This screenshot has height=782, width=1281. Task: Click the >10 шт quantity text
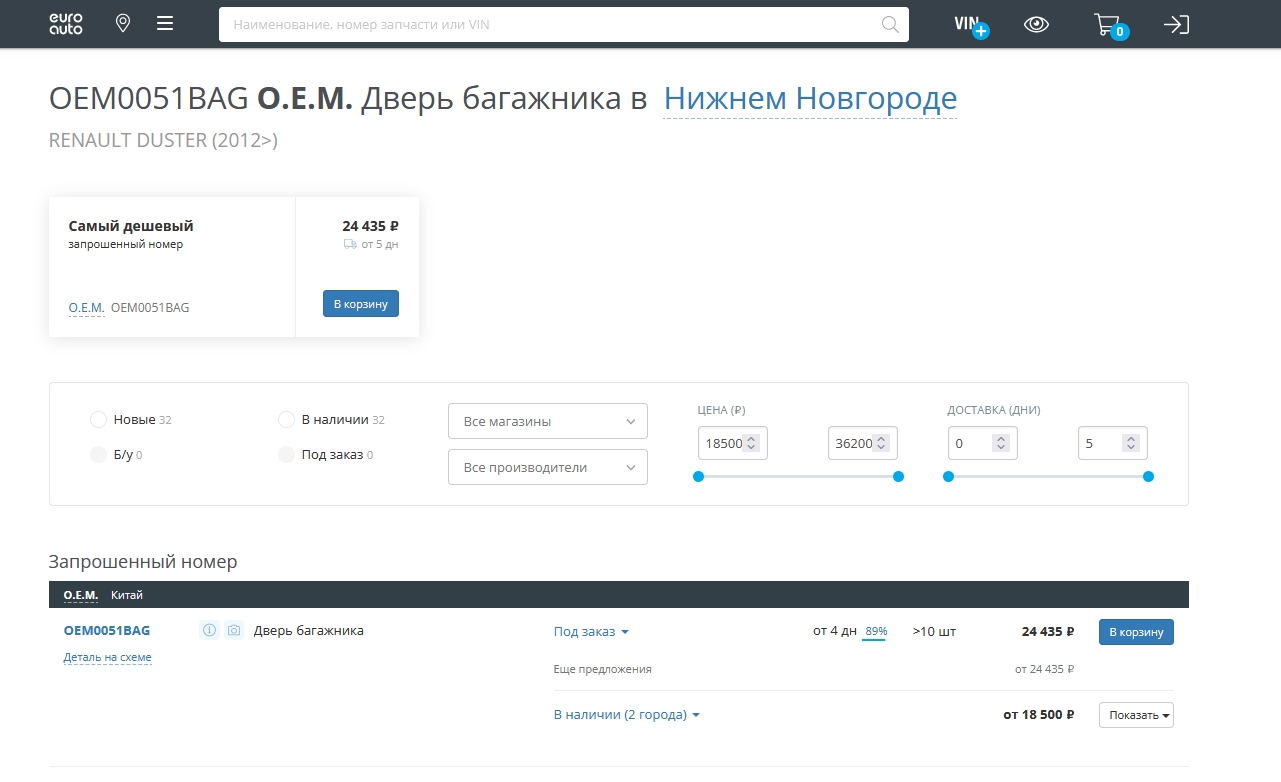click(934, 632)
